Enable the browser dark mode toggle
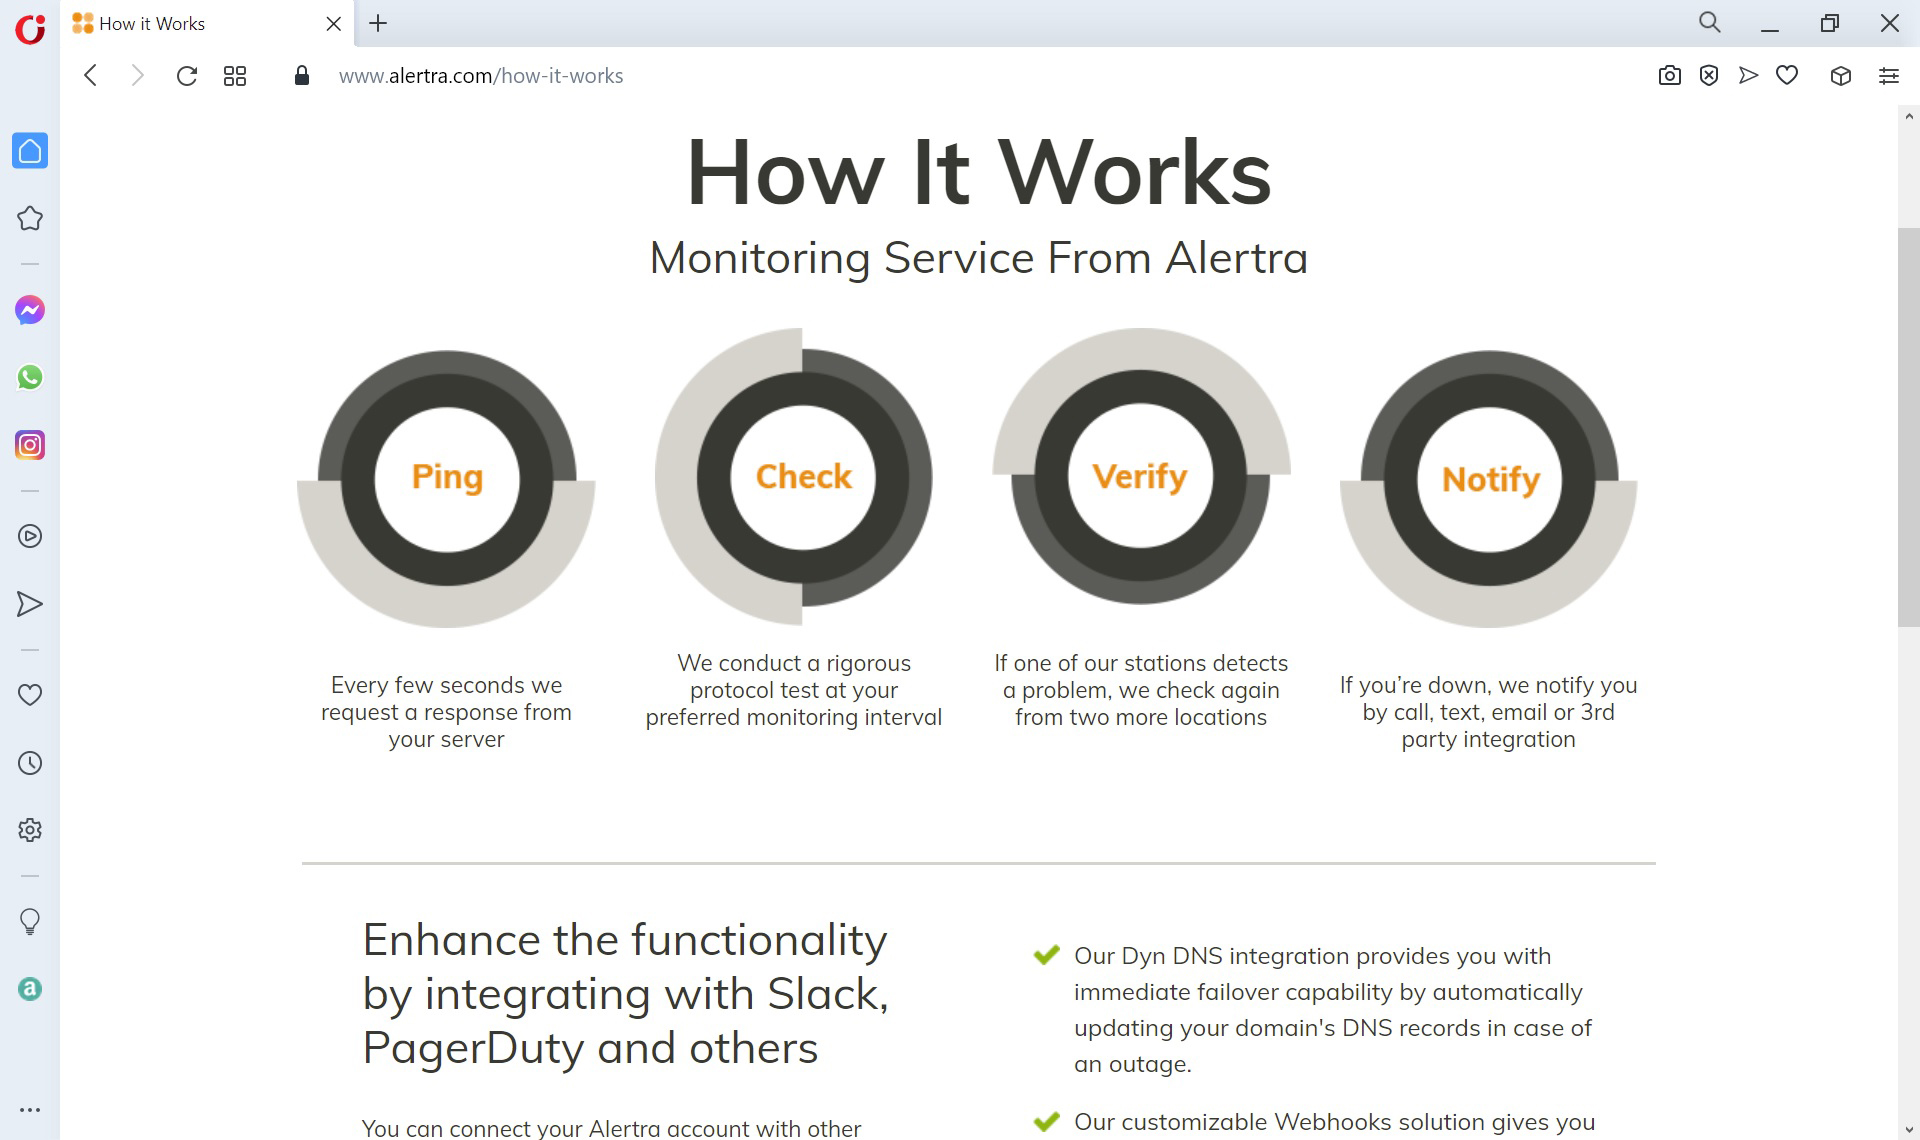 [x=30, y=922]
